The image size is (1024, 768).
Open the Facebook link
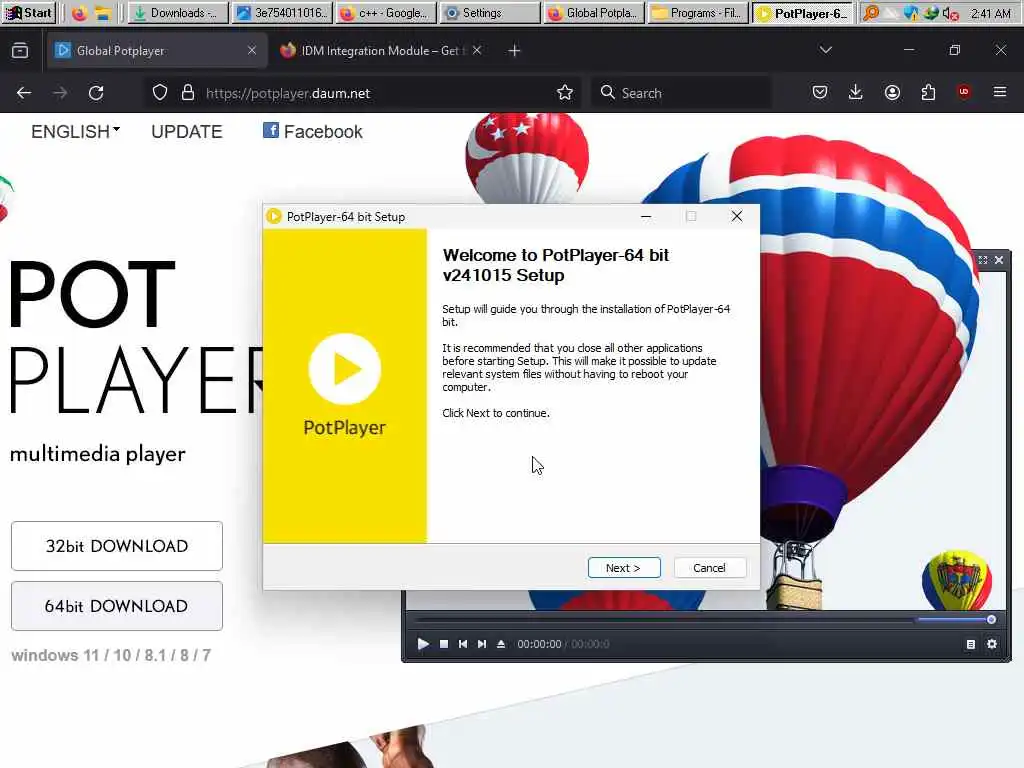[x=313, y=131]
